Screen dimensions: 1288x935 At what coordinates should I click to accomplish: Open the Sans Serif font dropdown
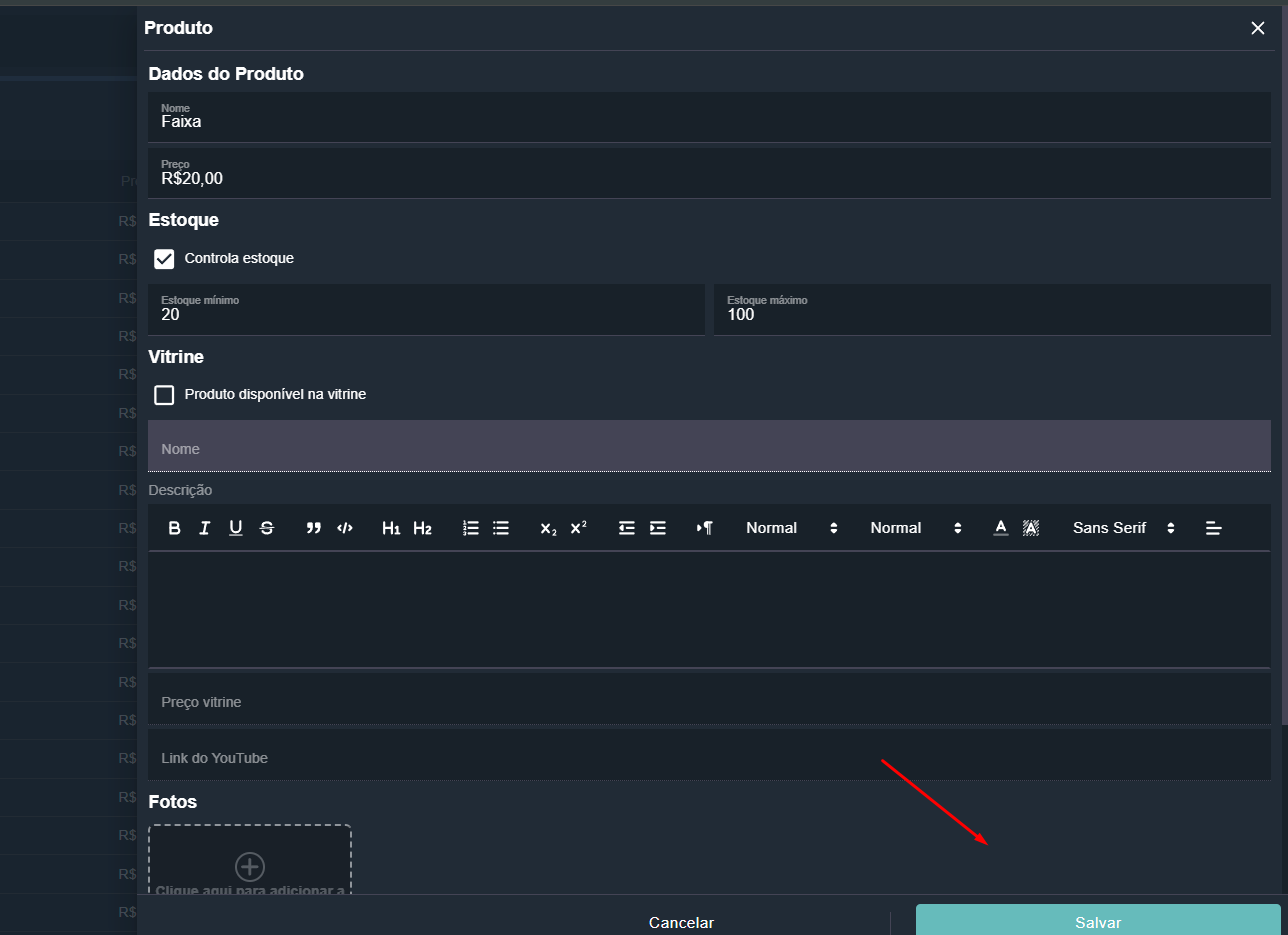click(1123, 528)
